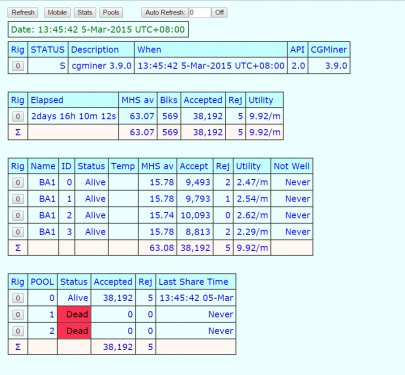Click rig button for BA1 ID 2
Image resolution: width=405 pixels, height=375 pixels.
pos(18,215)
